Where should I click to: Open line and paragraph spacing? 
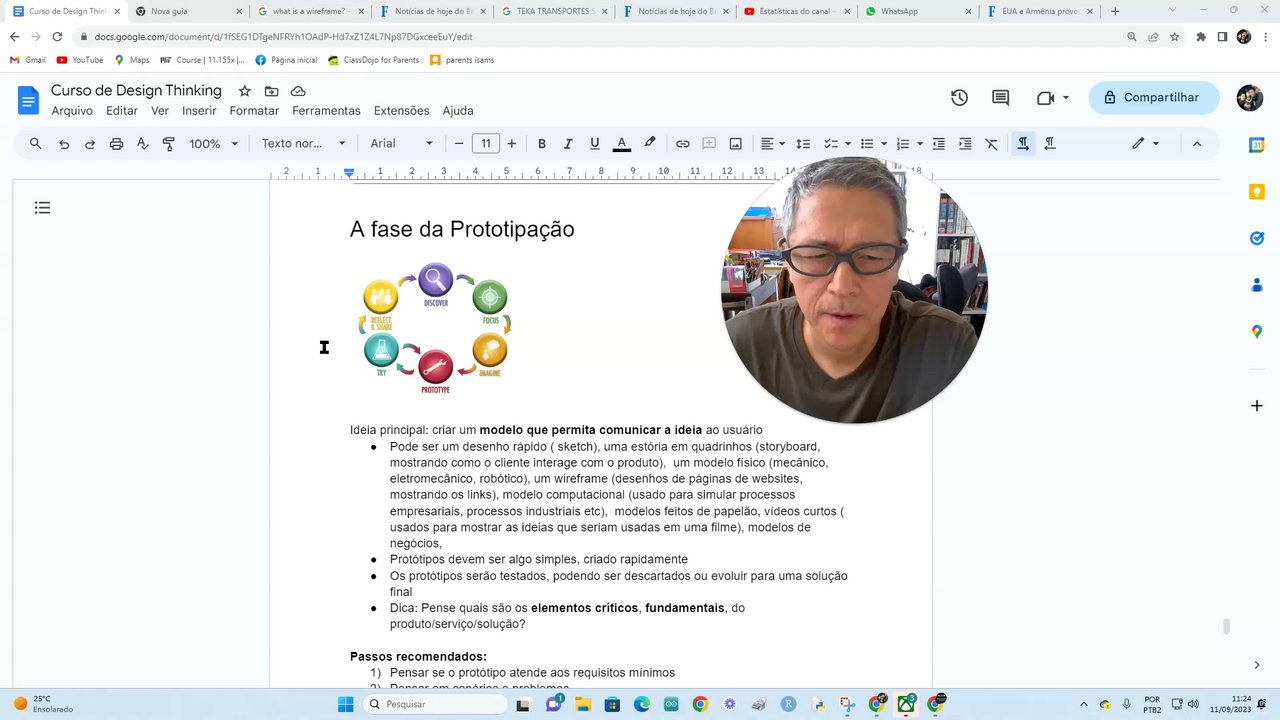tap(802, 144)
